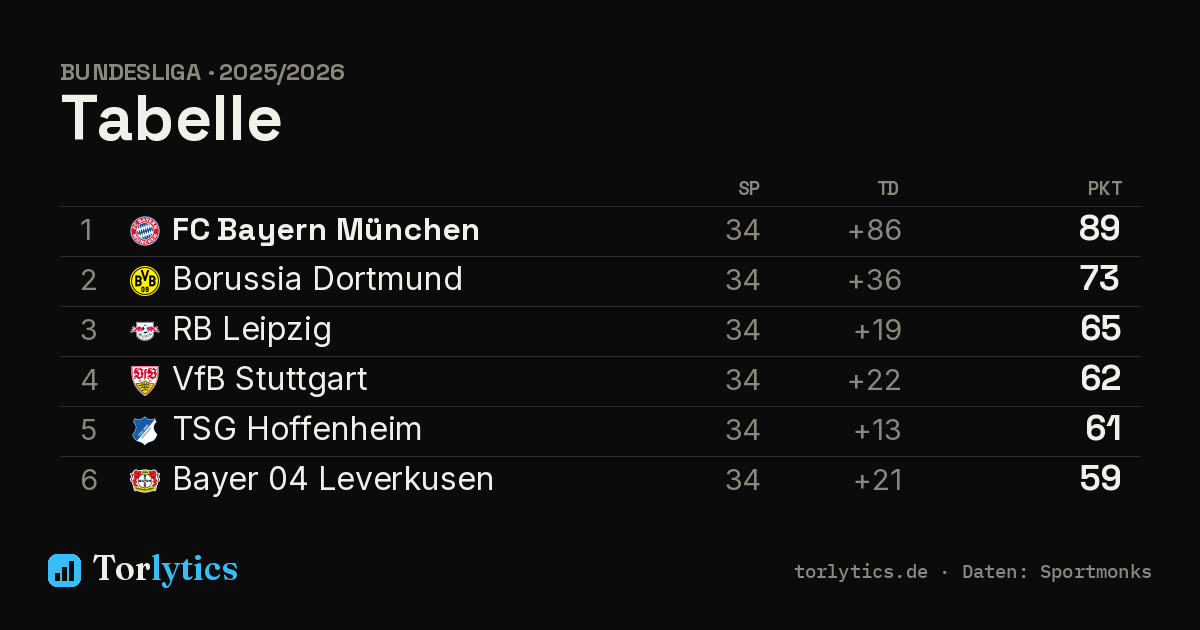Click the FC Bayern München club crest
This screenshot has height=630, width=1200.
click(x=145, y=231)
